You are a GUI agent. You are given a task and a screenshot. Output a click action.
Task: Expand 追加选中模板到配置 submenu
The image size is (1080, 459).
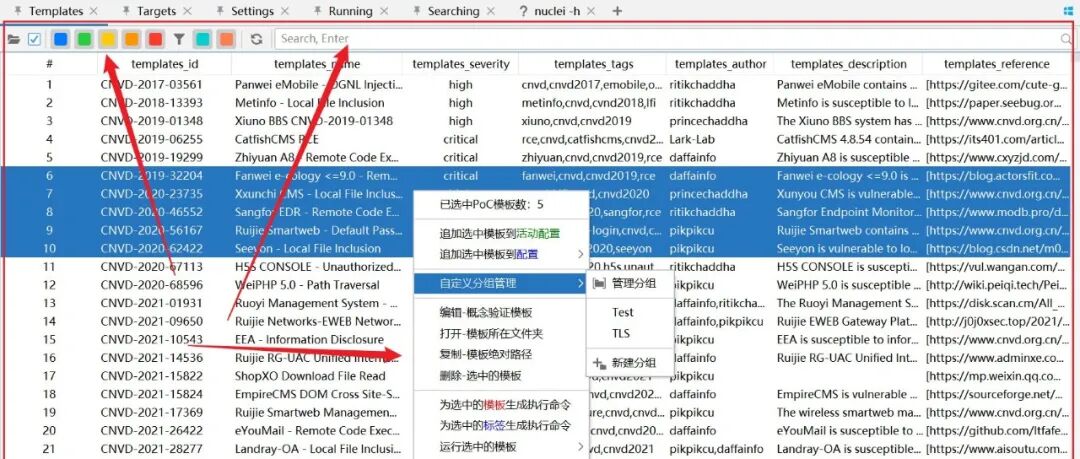[501, 254]
